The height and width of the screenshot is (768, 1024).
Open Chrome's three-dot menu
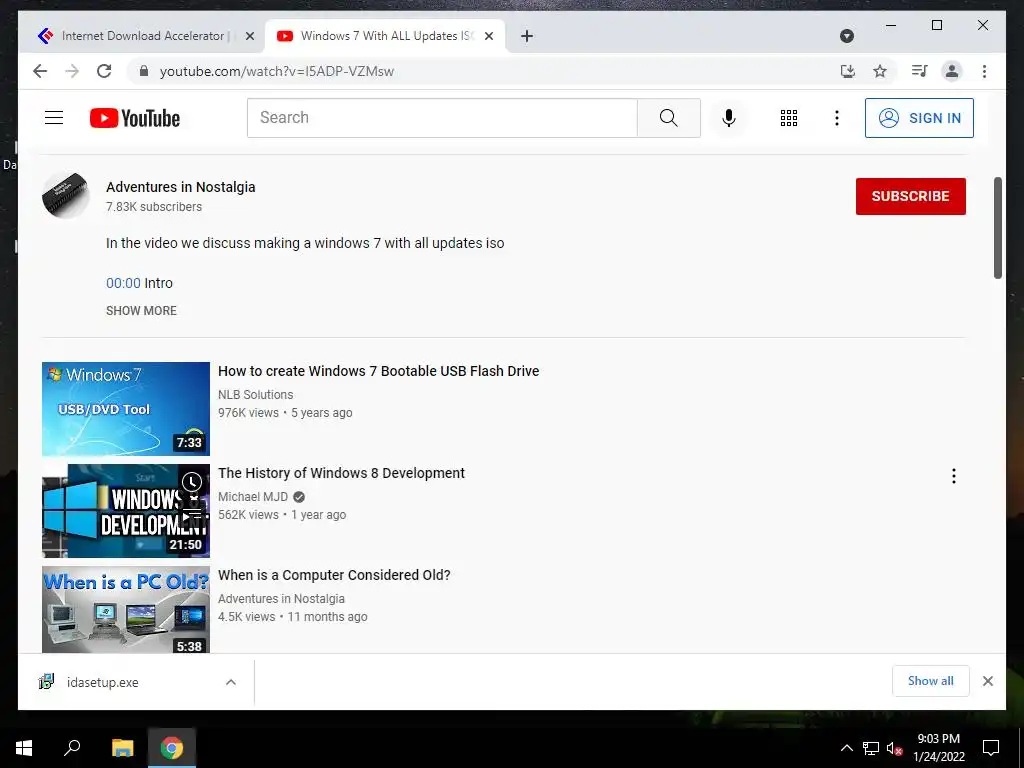point(985,71)
